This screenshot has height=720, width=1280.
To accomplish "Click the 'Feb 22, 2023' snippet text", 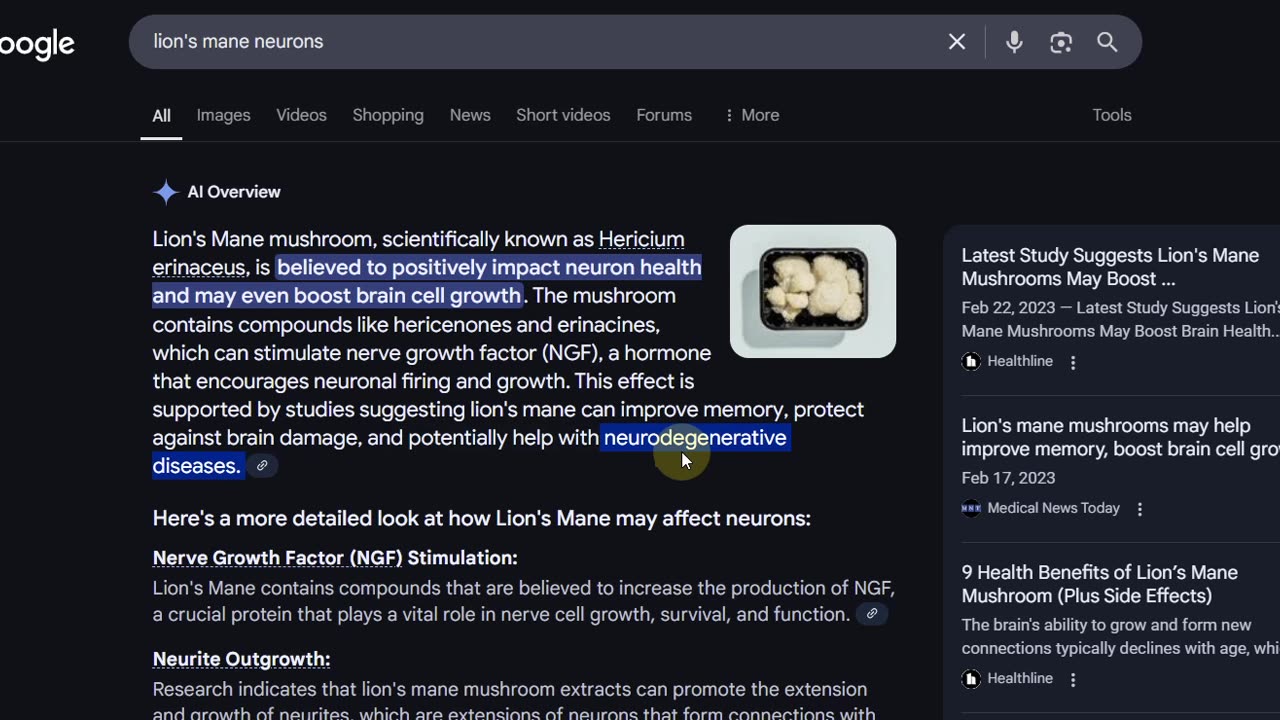I will 1006,308.
